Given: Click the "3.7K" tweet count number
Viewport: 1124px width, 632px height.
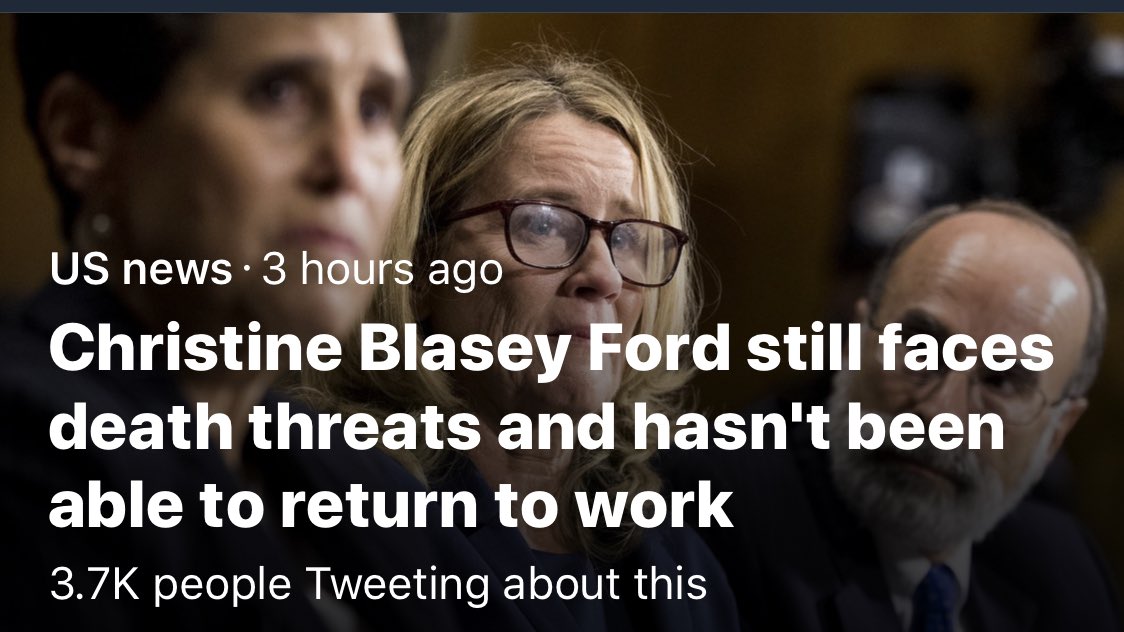Looking at the screenshot, I should [x=94, y=583].
